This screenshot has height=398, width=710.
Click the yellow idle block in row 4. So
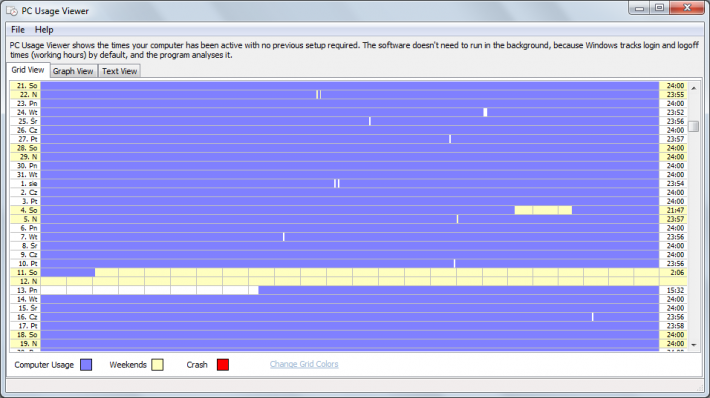[543, 210]
